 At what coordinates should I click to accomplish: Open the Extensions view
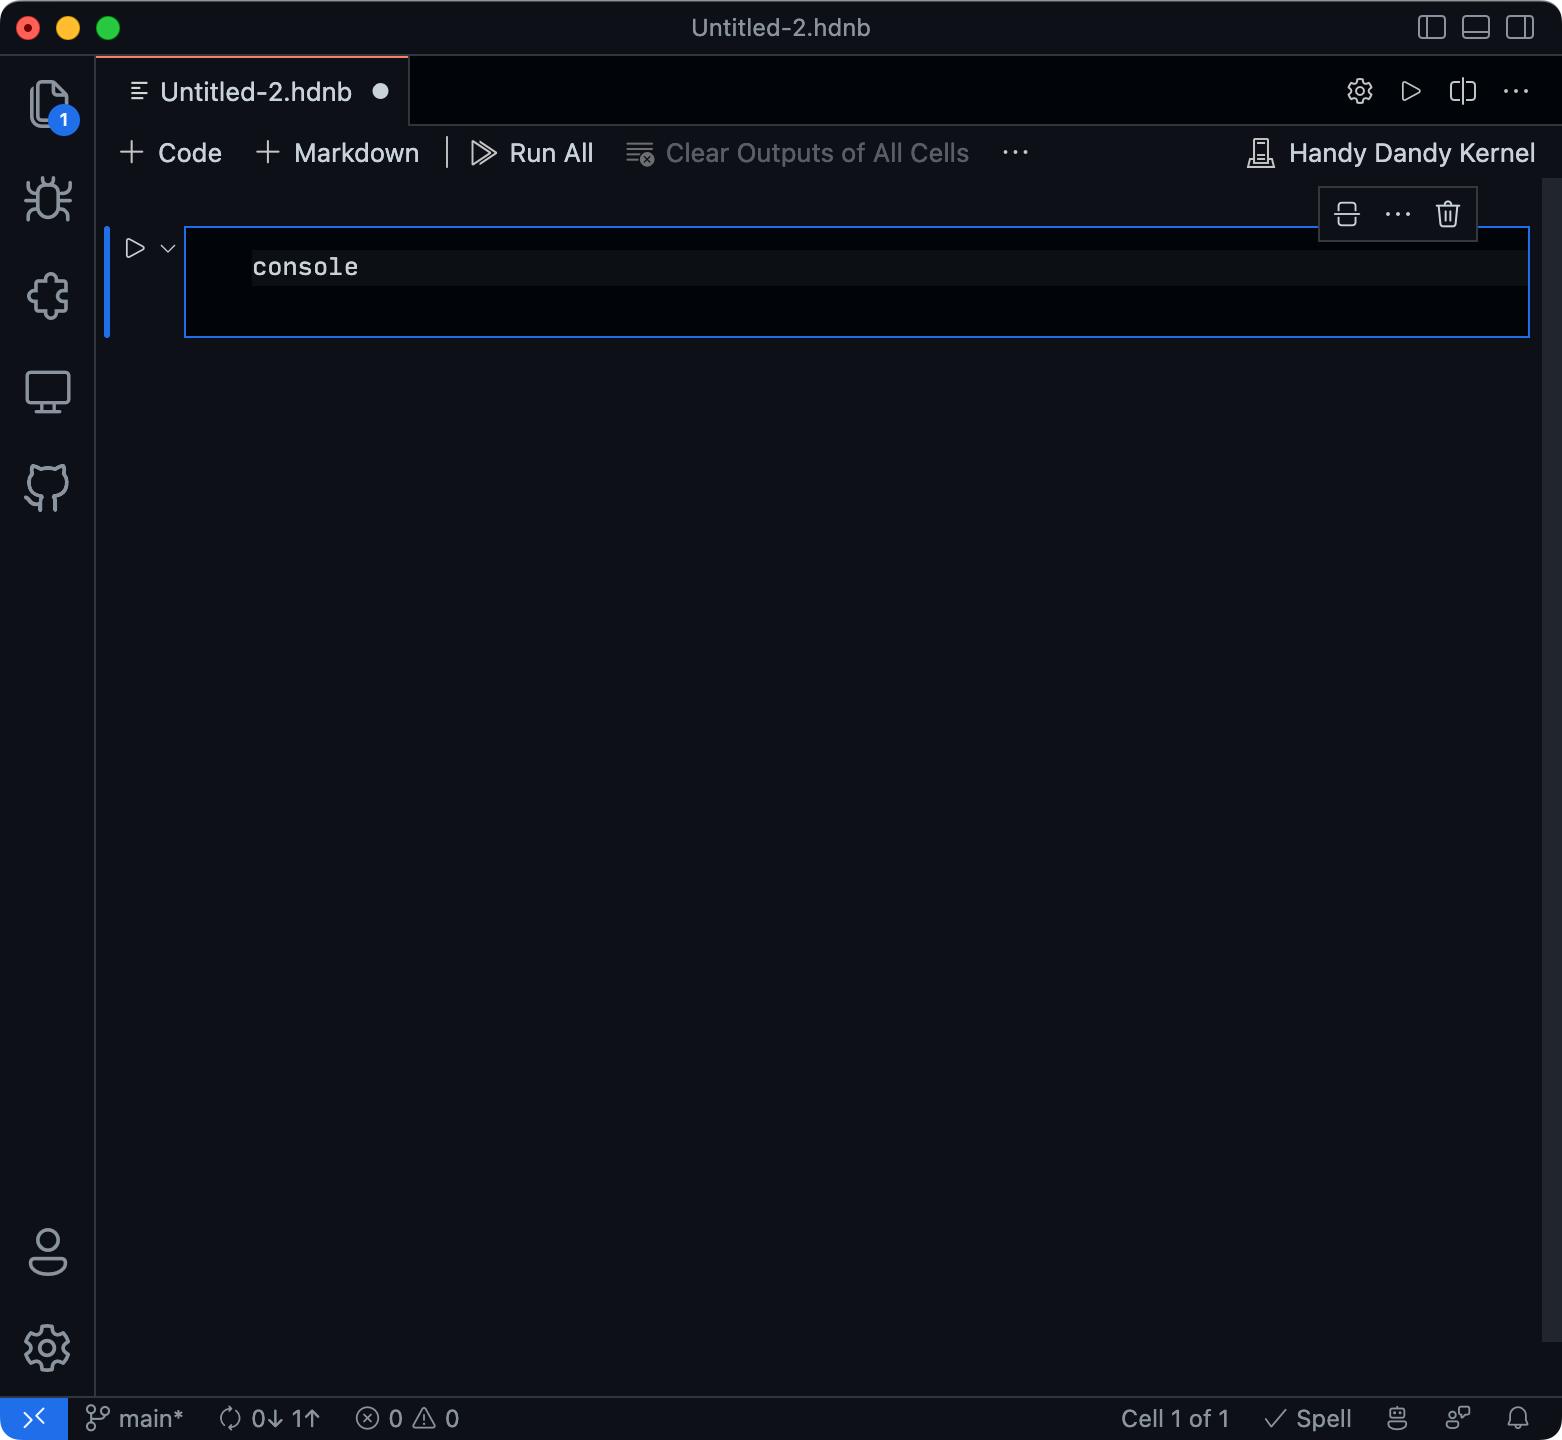(48, 296)
